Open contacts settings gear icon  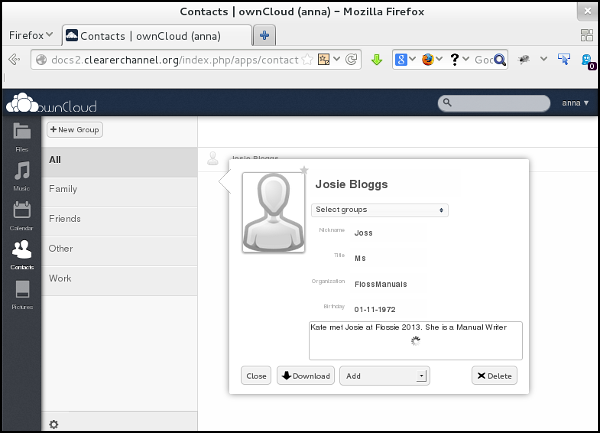54,424
